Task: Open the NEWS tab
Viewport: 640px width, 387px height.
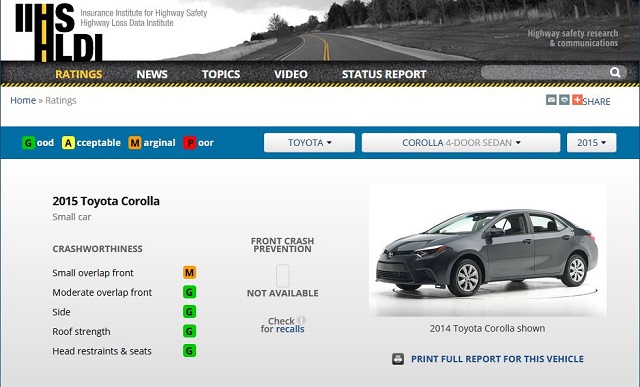Action: (152, 74)
